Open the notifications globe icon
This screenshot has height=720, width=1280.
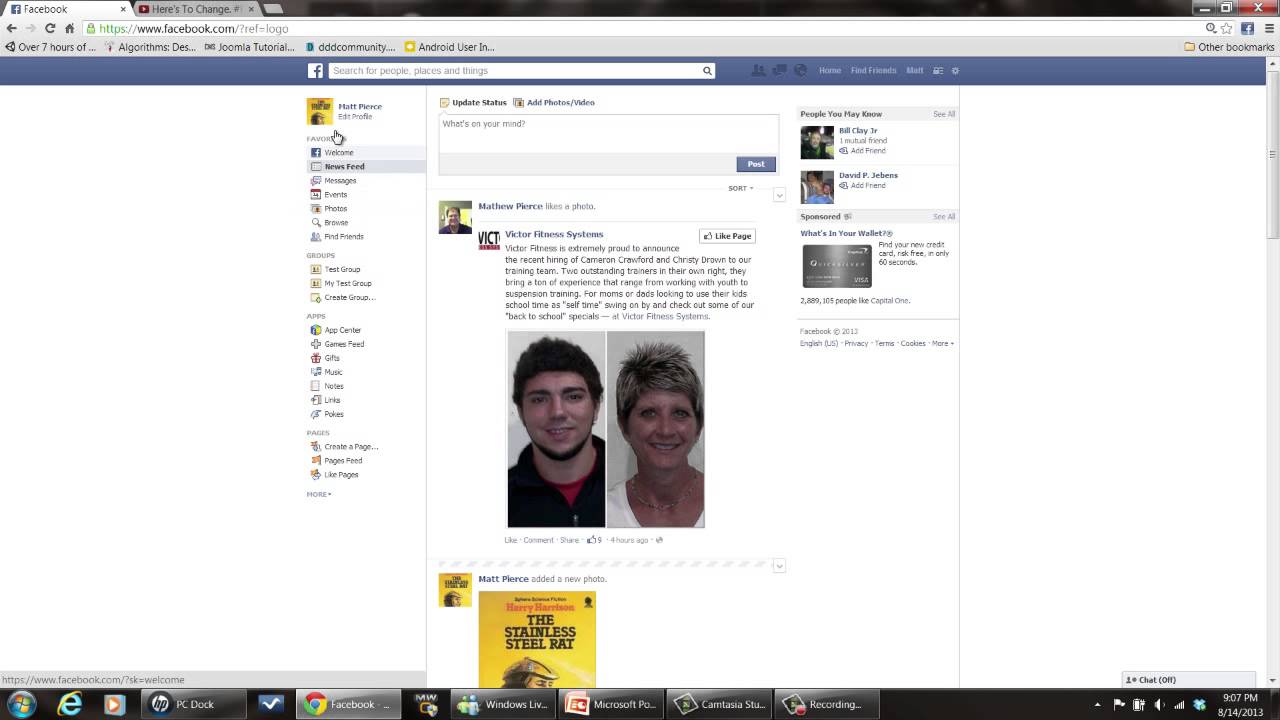(x=800, y=70)
